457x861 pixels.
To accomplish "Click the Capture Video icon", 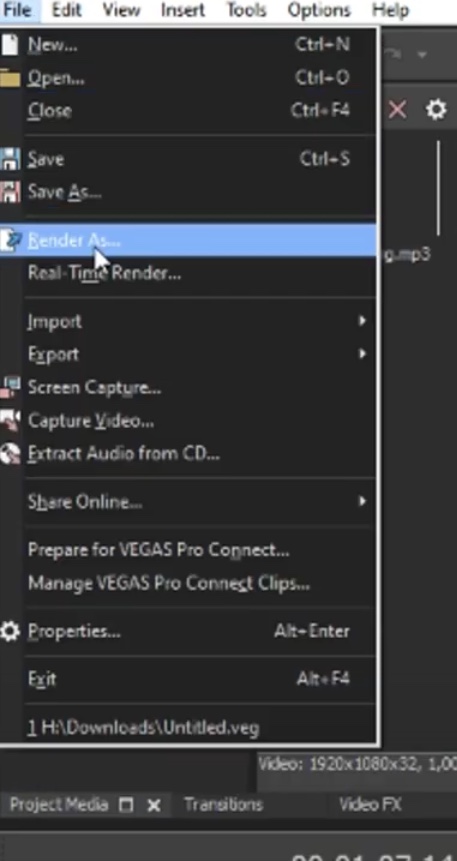I will click(x=9, y=421).
